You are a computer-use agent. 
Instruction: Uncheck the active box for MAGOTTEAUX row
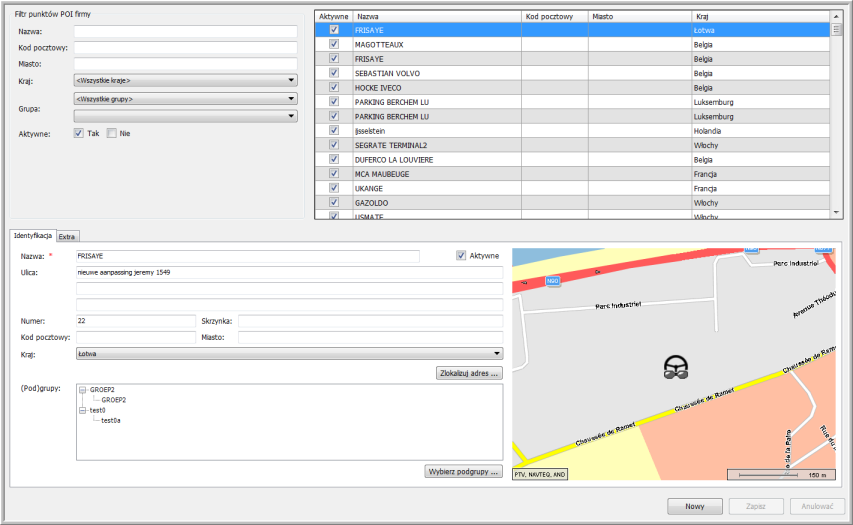(334, 44)
